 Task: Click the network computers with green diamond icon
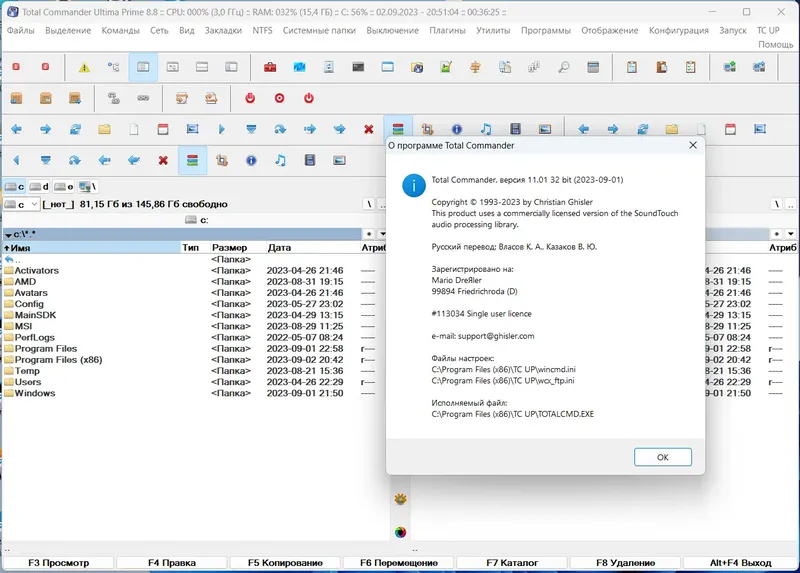pos(730,67)
